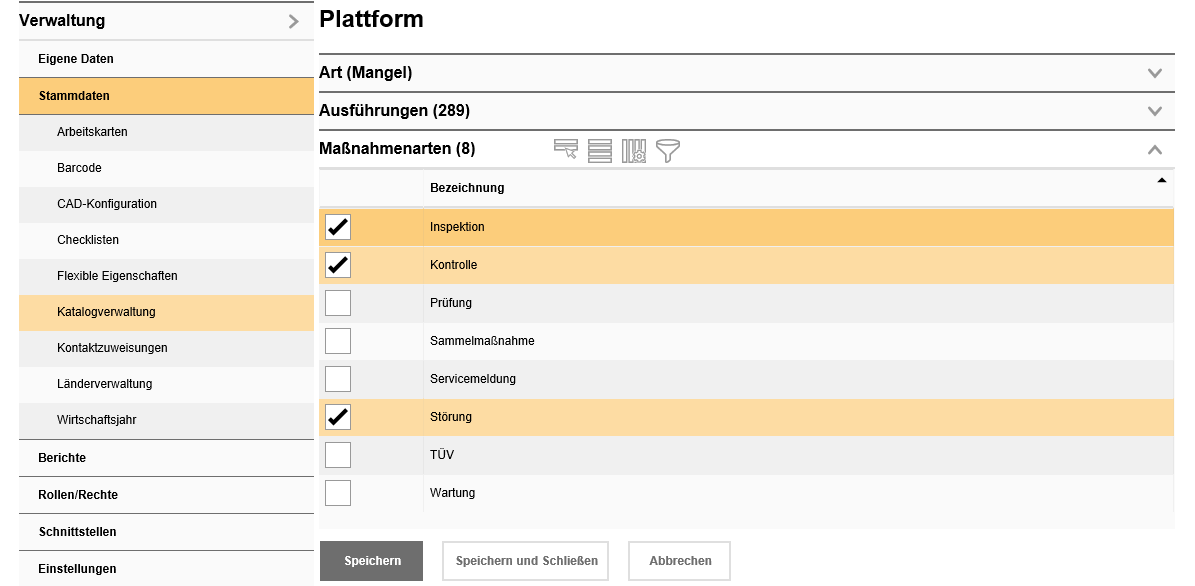Check the TÜV checkbox
The height and width of the screenshot is (586, 1195).
pyautogui.click(x=338, y=455)
